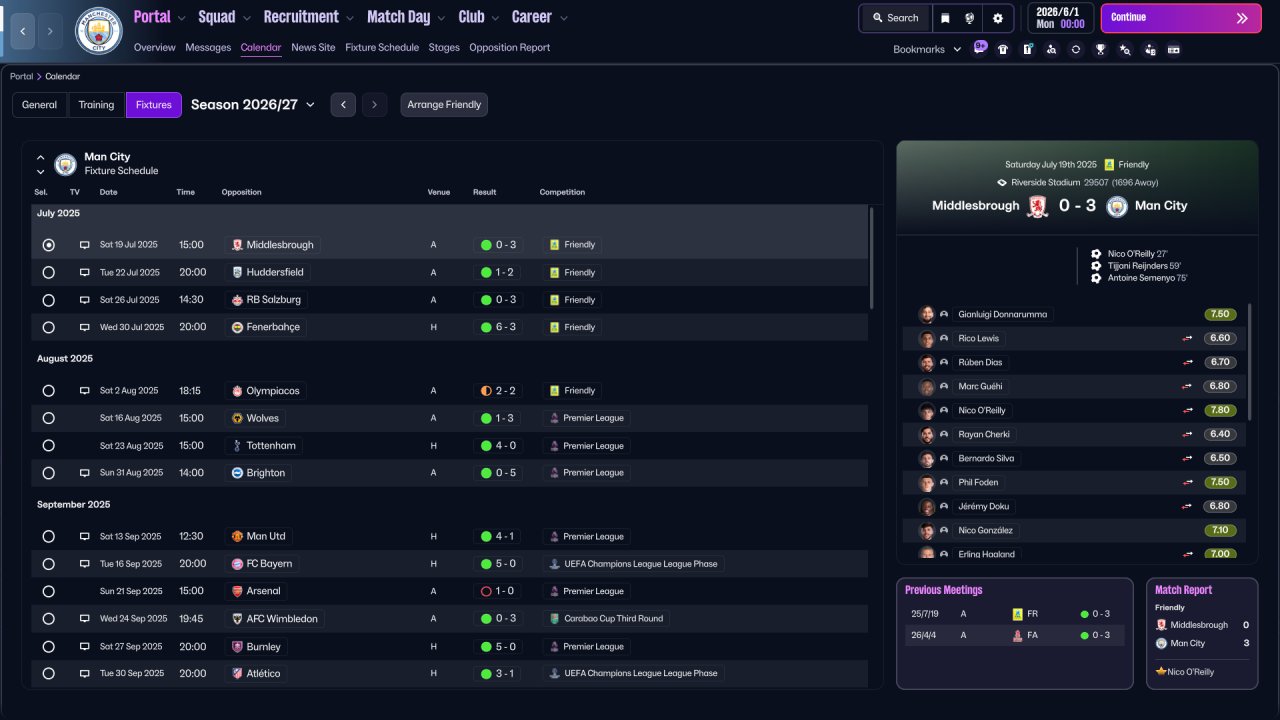Open the Opposition Report sub-menu item
The image size is (1280, 720).
click(509, 47)
